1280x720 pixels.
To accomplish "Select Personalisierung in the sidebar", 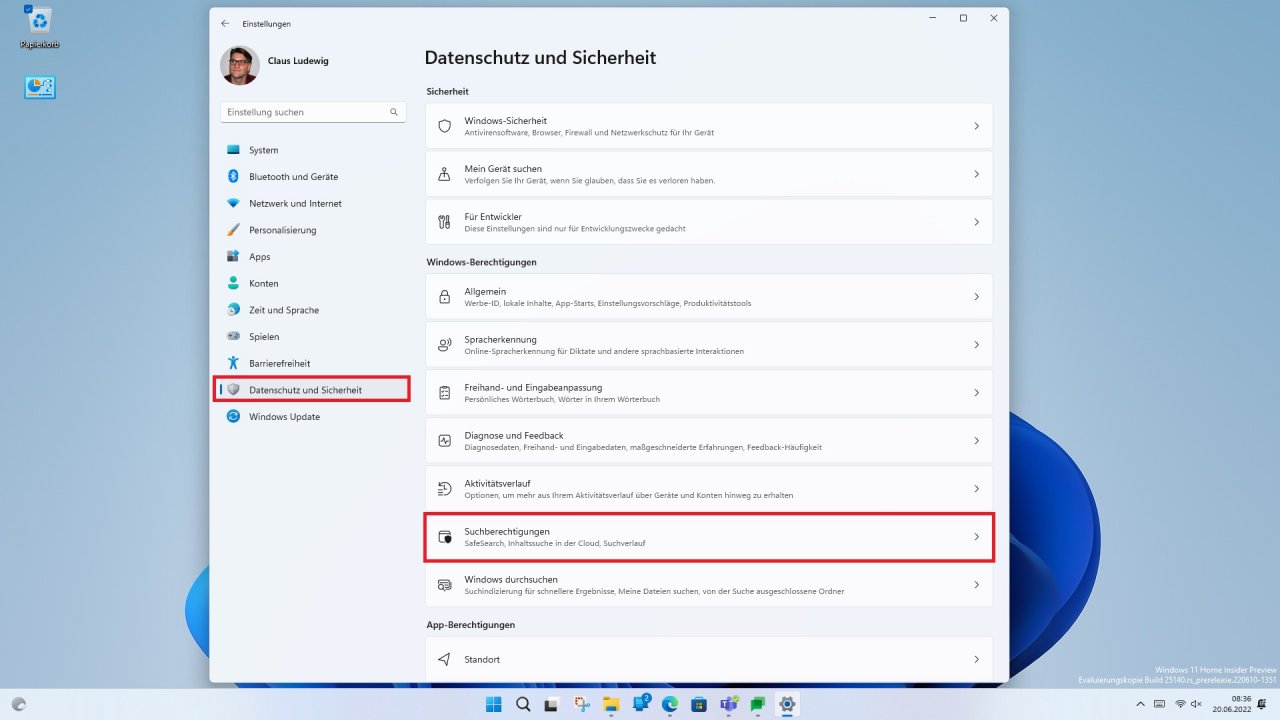I will pos(312,230).
